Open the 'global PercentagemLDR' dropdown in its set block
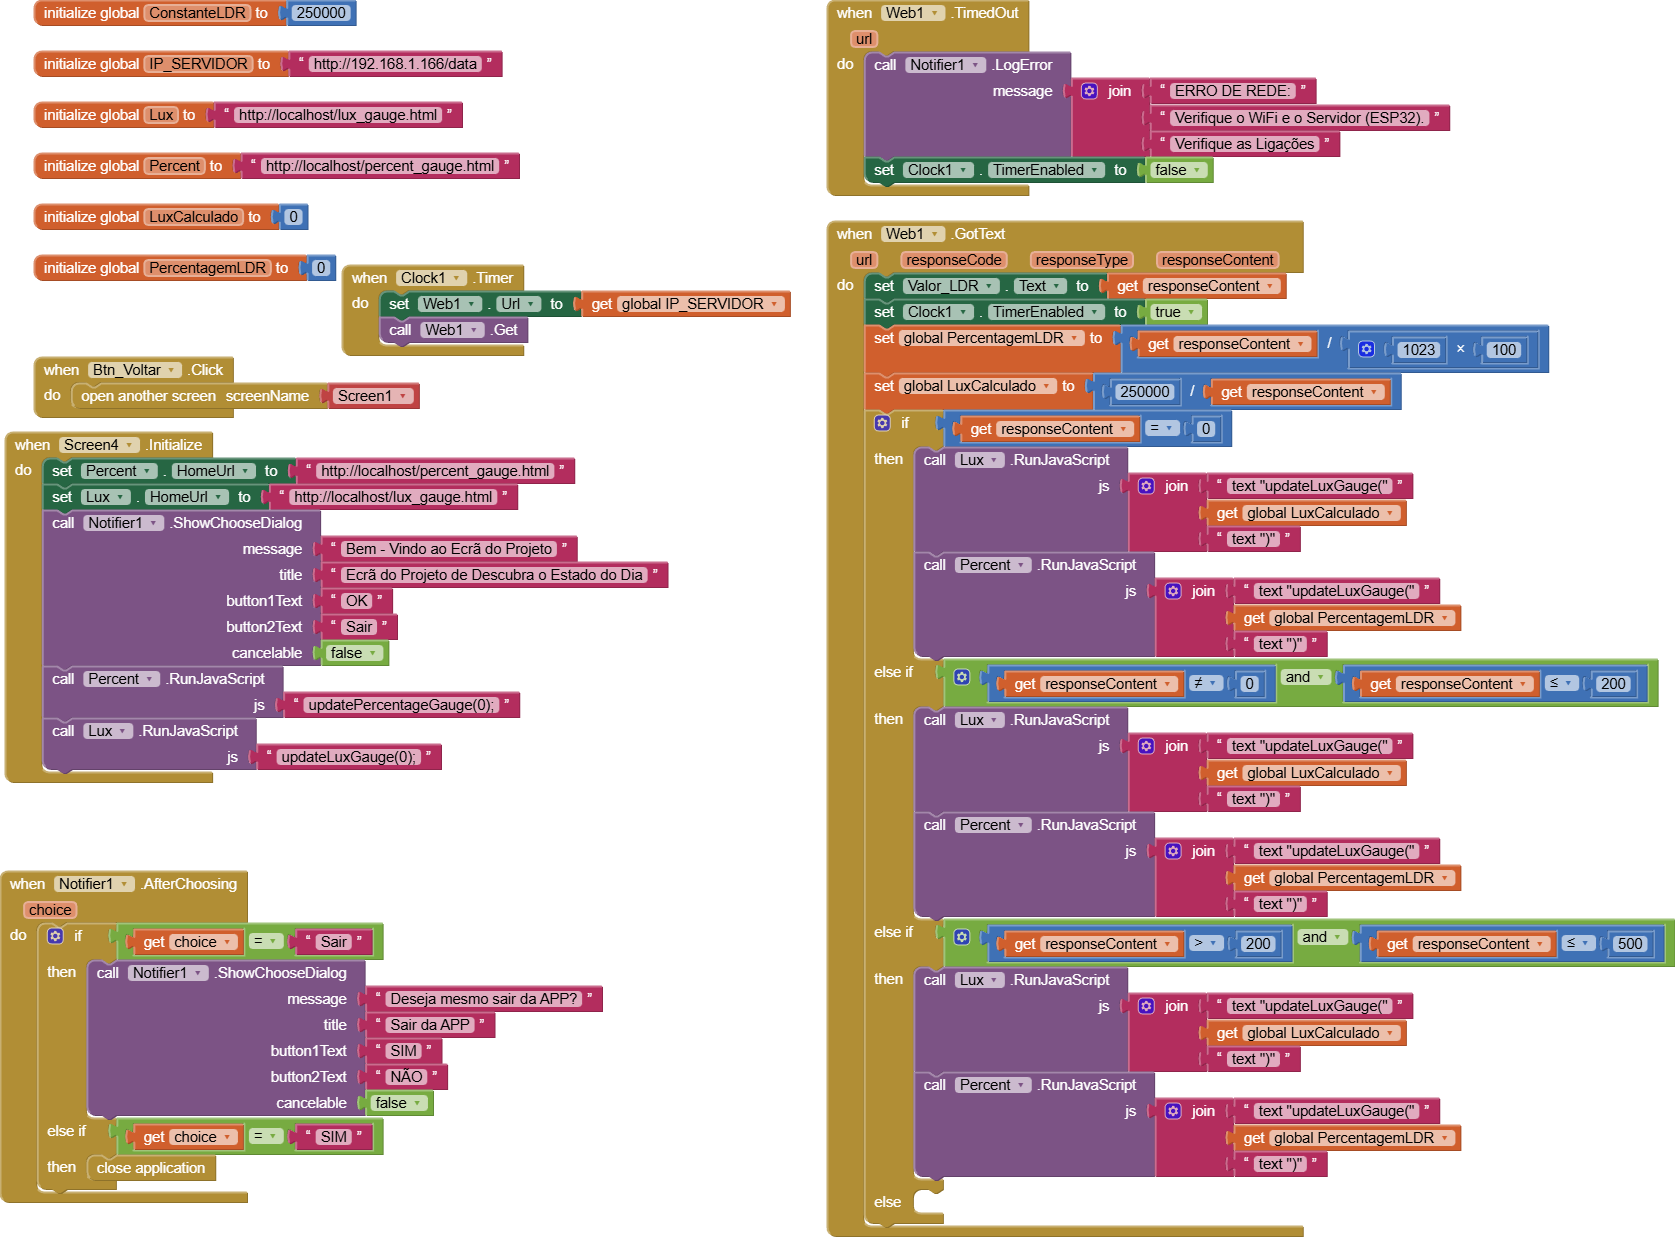This screenshot has height=1237, width=1675. (x=990, y=338)
